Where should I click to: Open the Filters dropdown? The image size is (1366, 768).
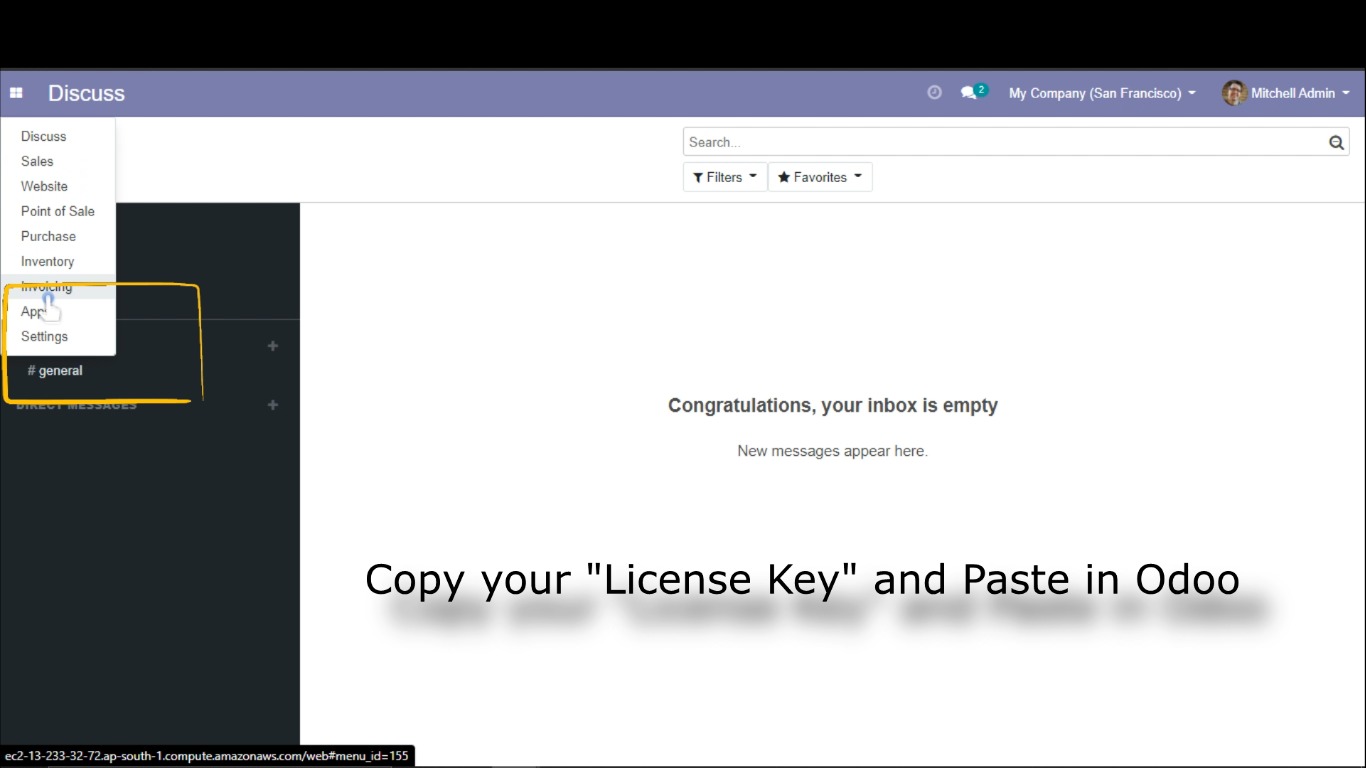coord(725,177)
